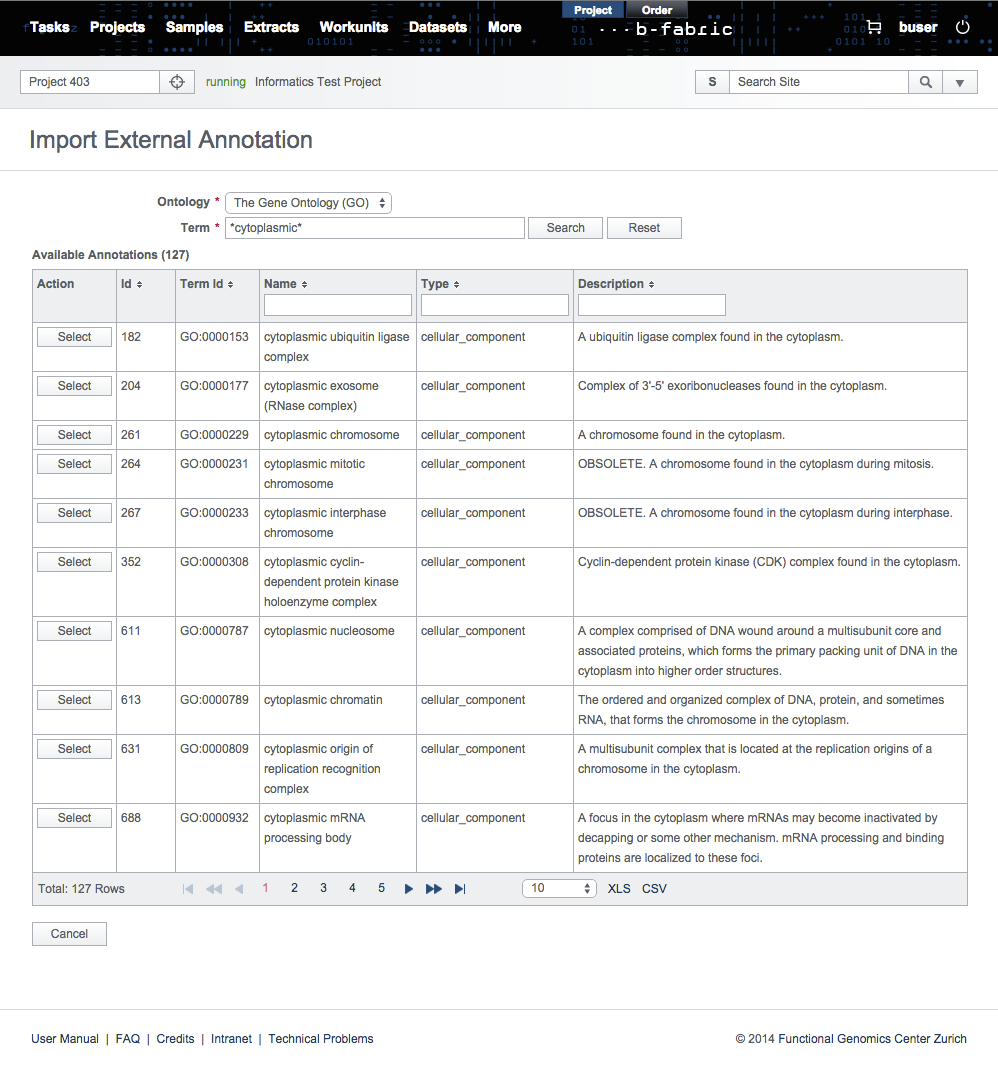Image resolution: width=998 pixels, height=1068 pixels.
Task: Export the table as CSV
Action: pyautogui.click(x=654, y=888)
